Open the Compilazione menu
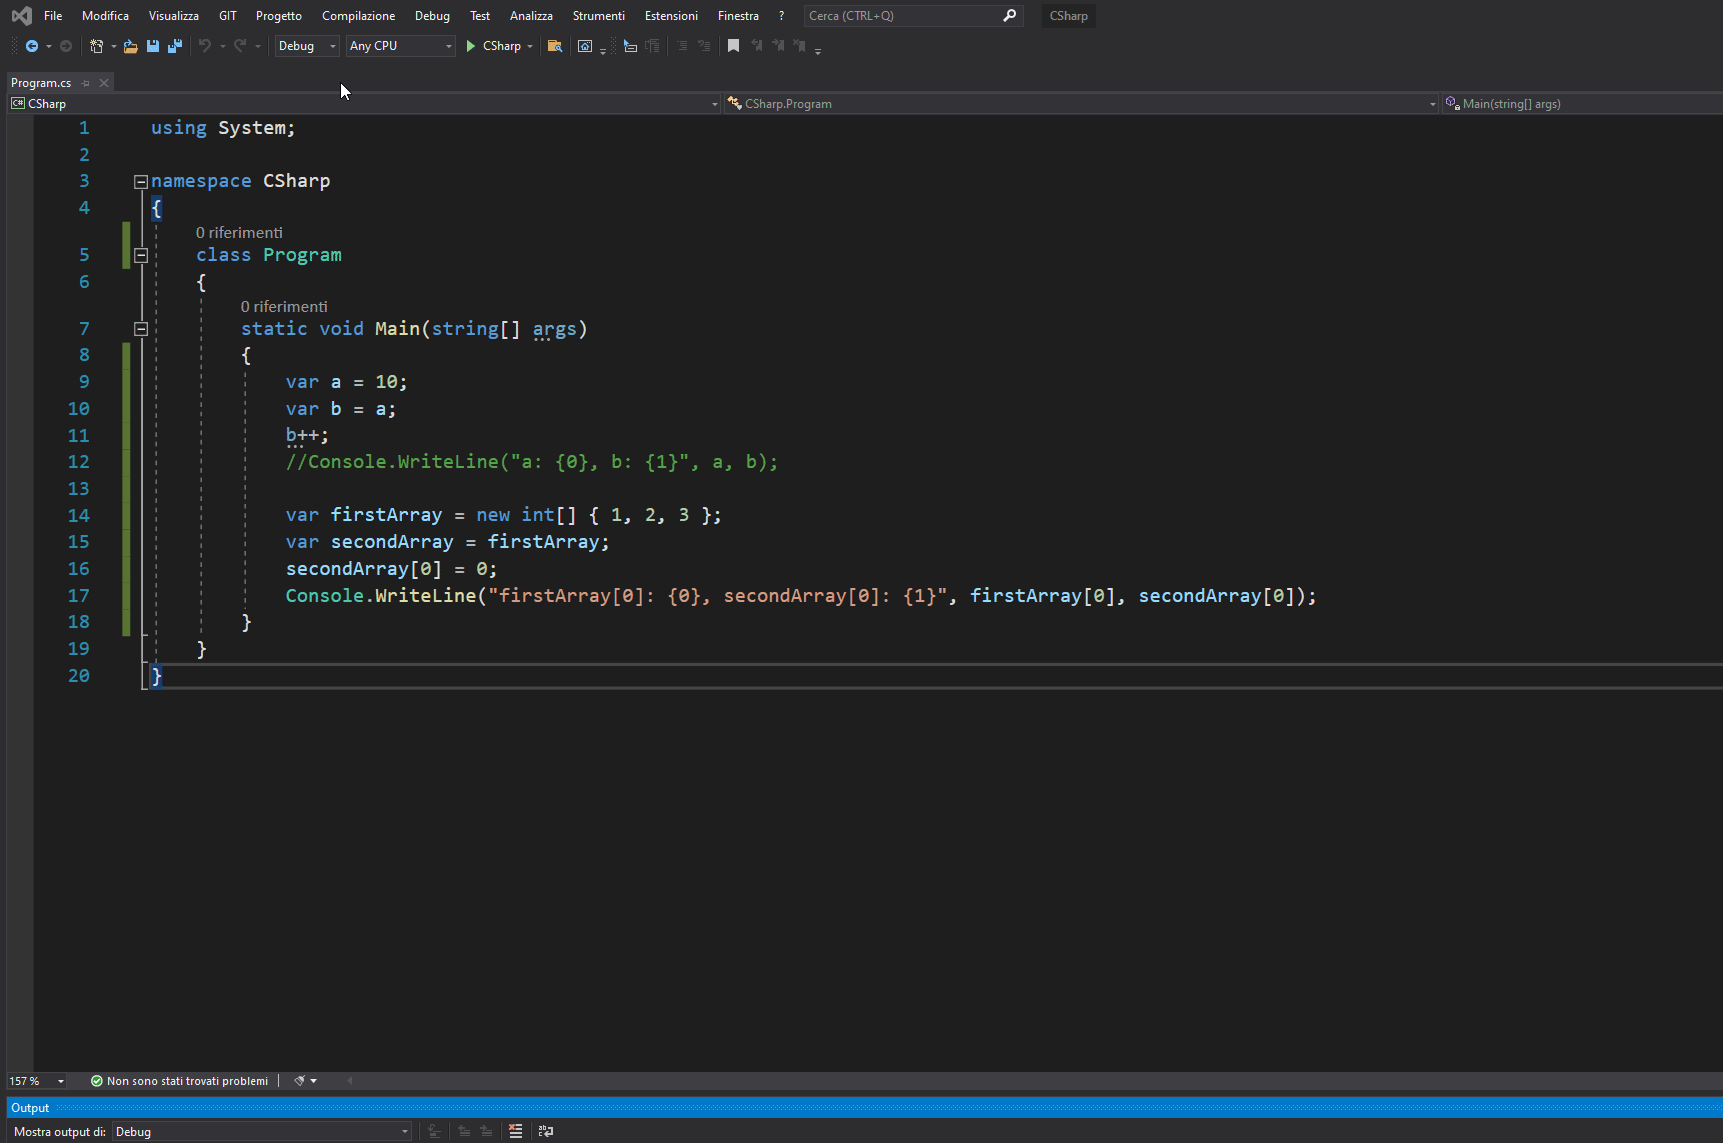Viewport: 1723px width, 1143px height. [x=358, y=16]
